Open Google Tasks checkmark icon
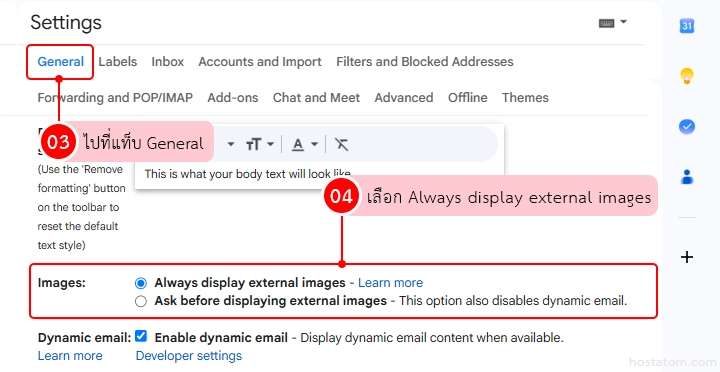 [686, 126]
